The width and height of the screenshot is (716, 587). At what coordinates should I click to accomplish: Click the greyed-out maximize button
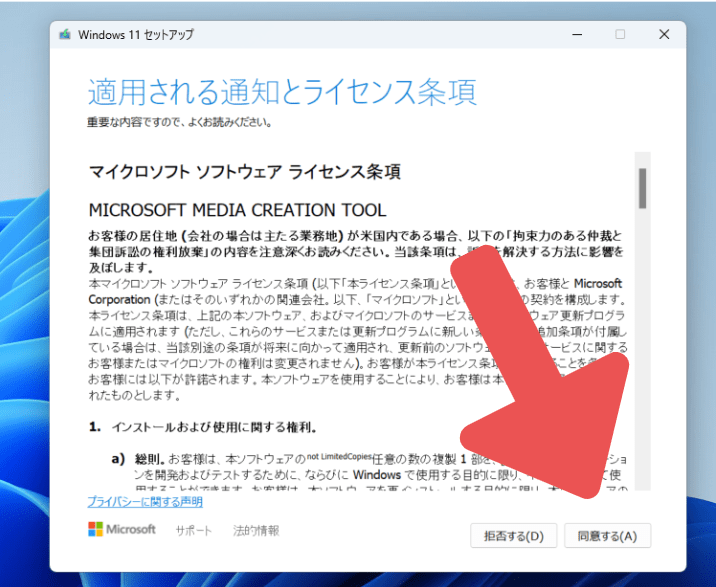[620, 34]
